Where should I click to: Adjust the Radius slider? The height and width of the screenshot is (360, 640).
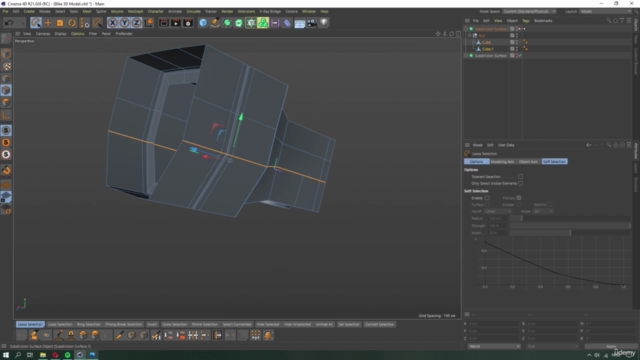pyautogui.click(x=570, y=218)
